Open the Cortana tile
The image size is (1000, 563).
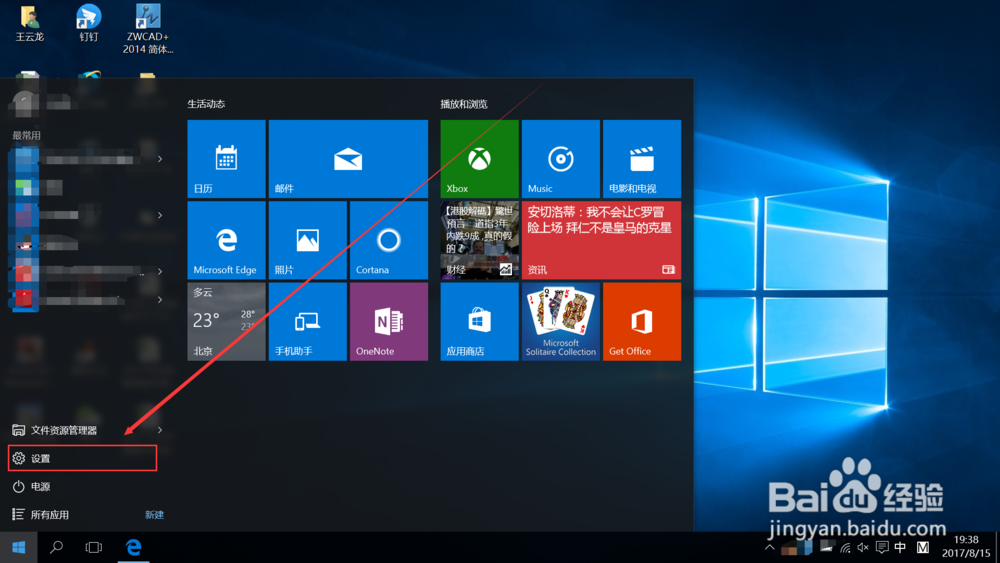(389, 240)
